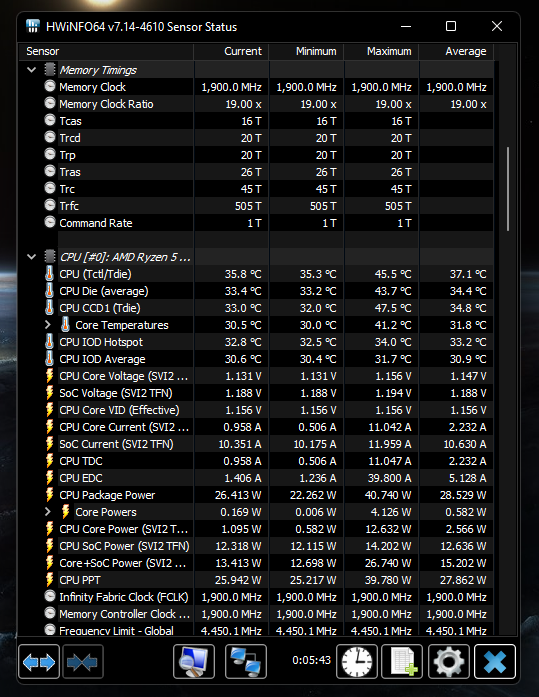The image size is (539, 697).
Task: Open sensor settings gear icon
Action: click(449, 662)
